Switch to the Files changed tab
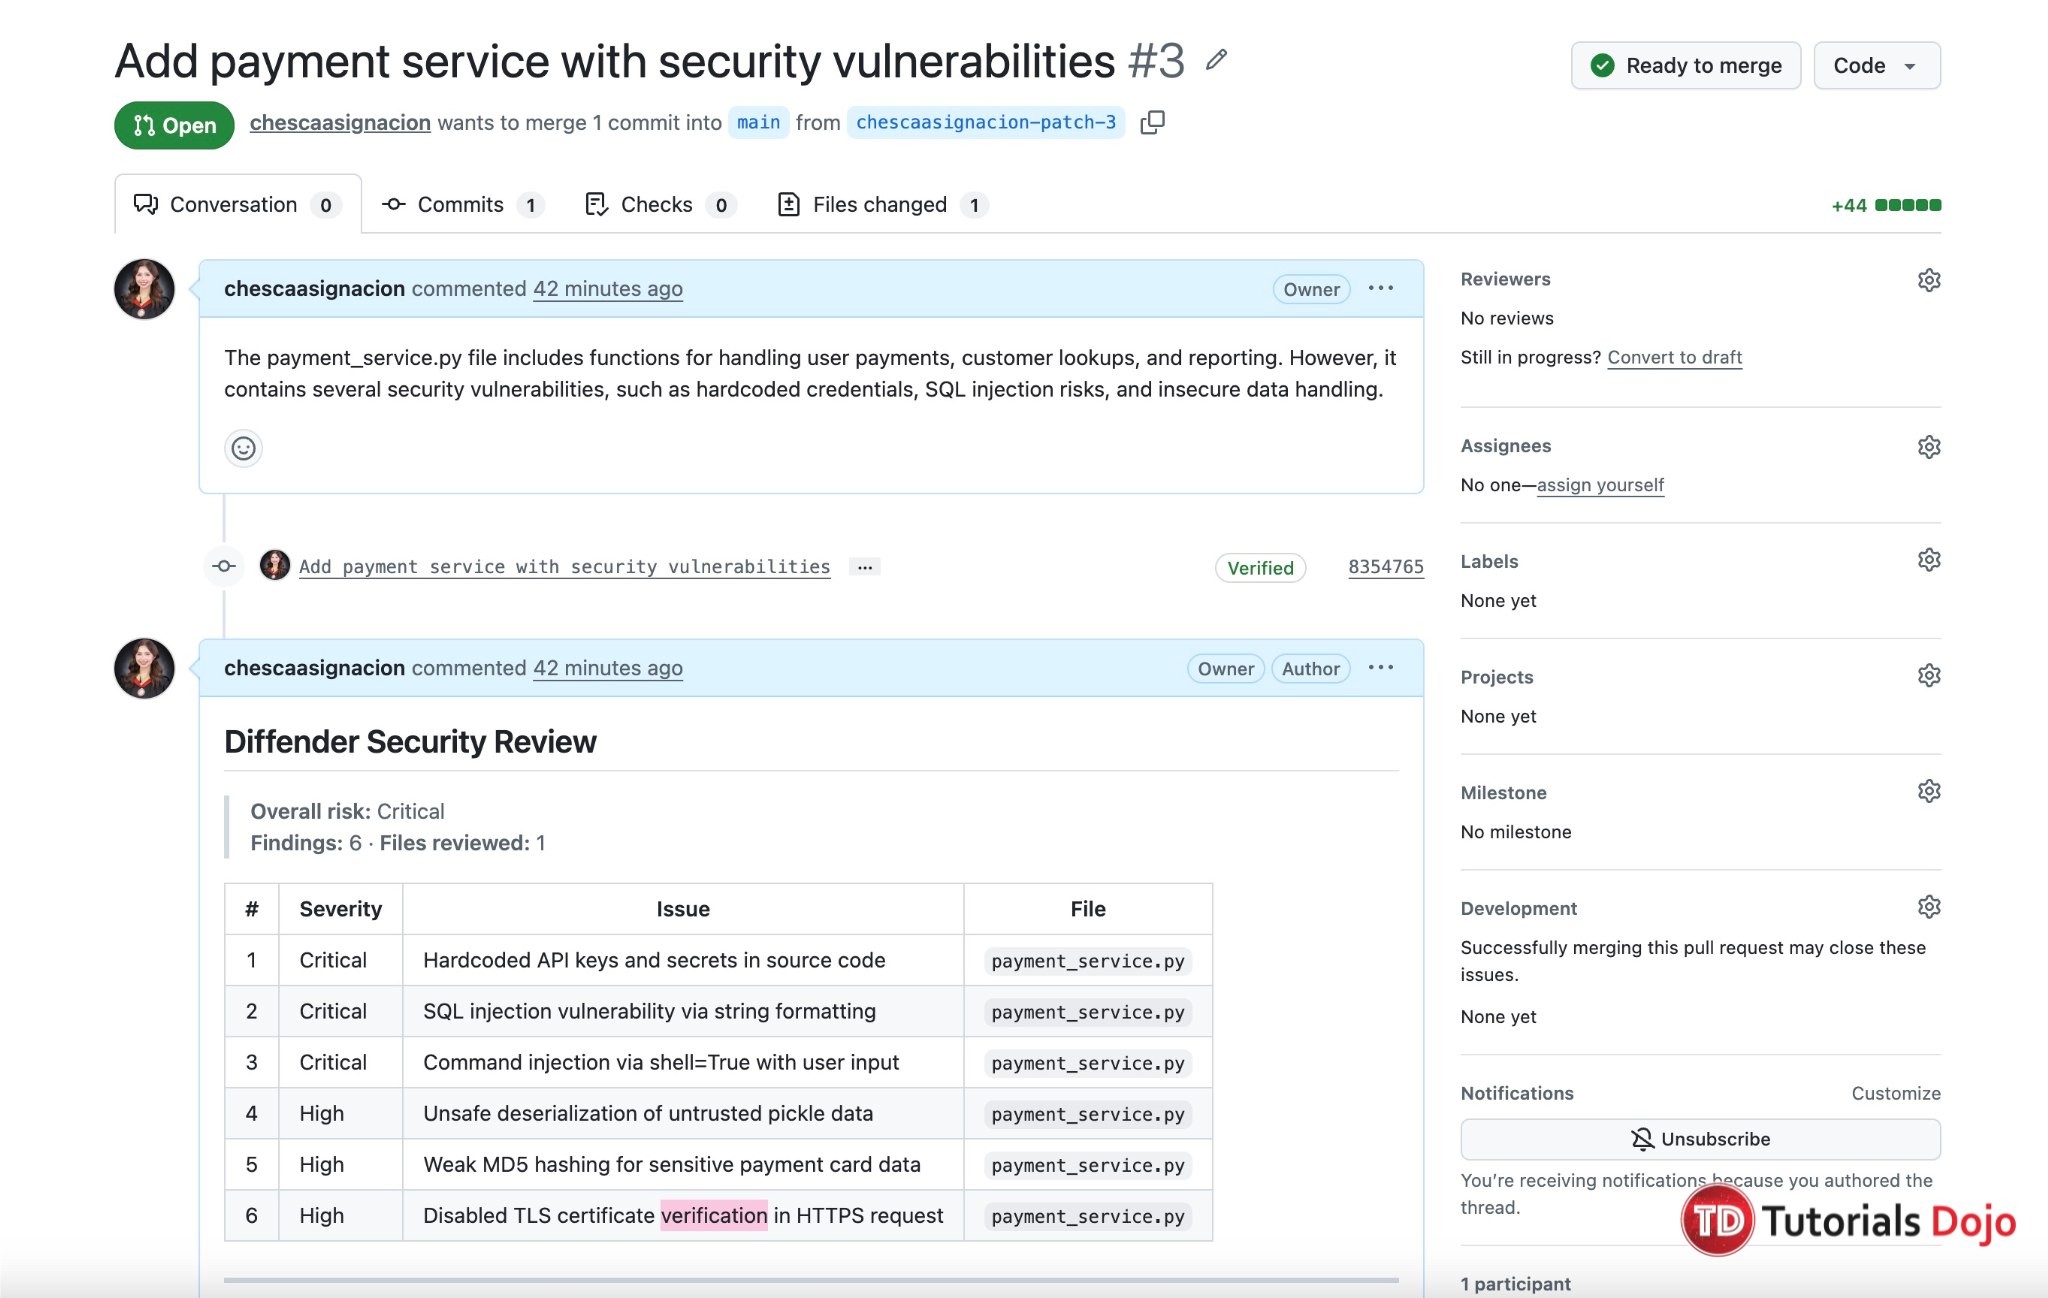 point(883,205)
